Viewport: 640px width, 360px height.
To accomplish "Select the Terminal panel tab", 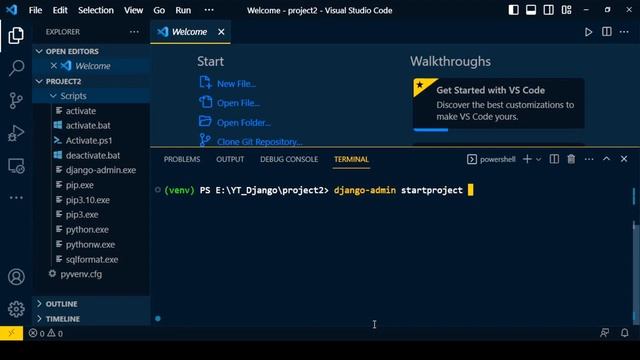I will pyautogui.click(x=351, y=159).
